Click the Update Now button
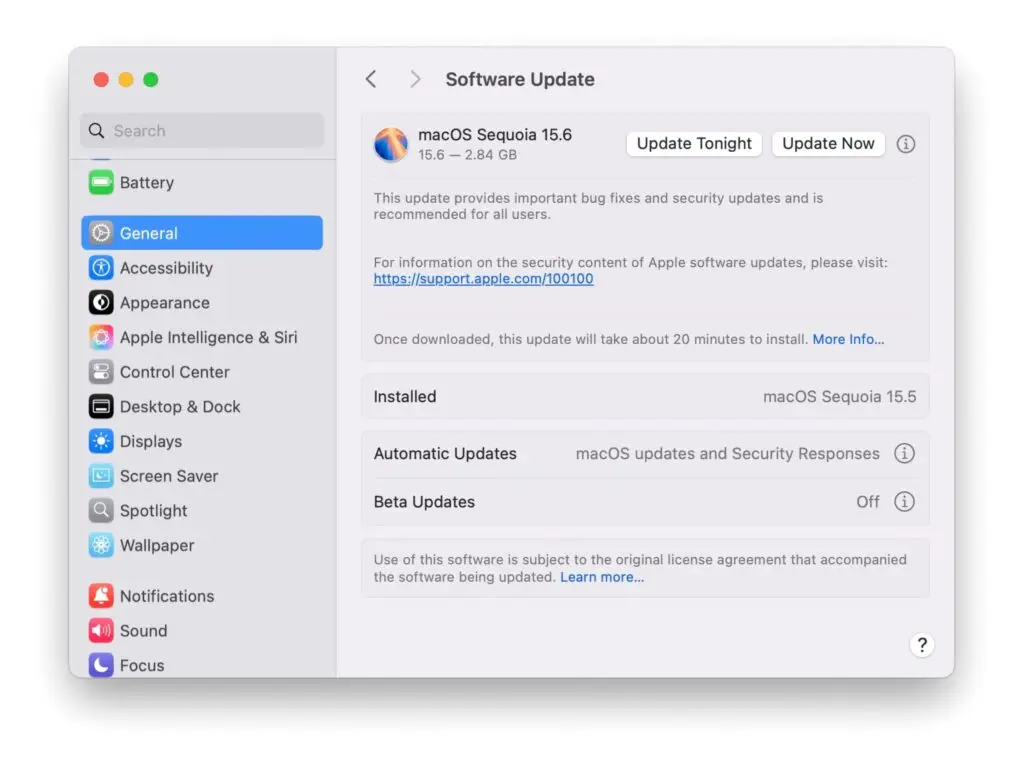Viewport: 1024px width, 769px height. [828, 144]
